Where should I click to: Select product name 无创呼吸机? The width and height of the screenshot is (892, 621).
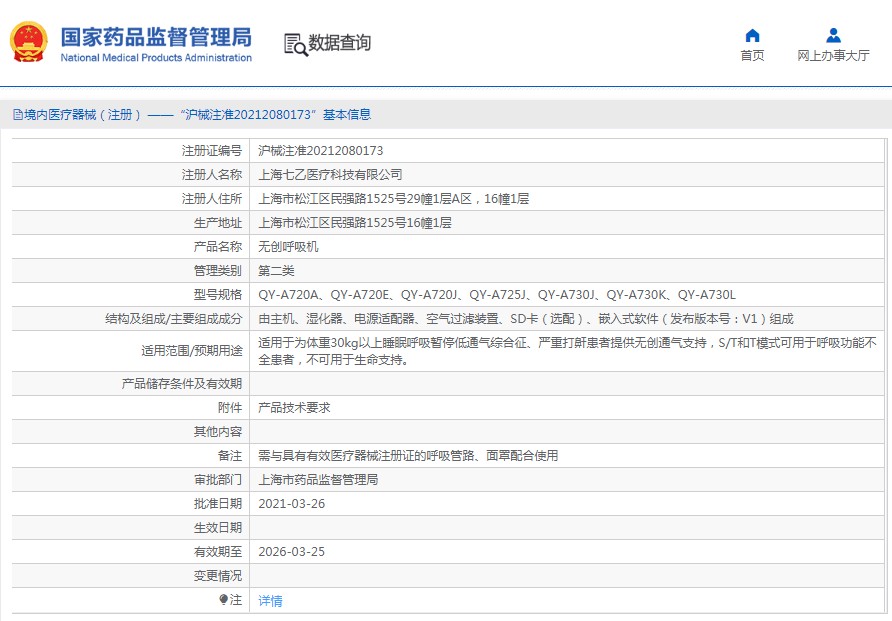288,246
